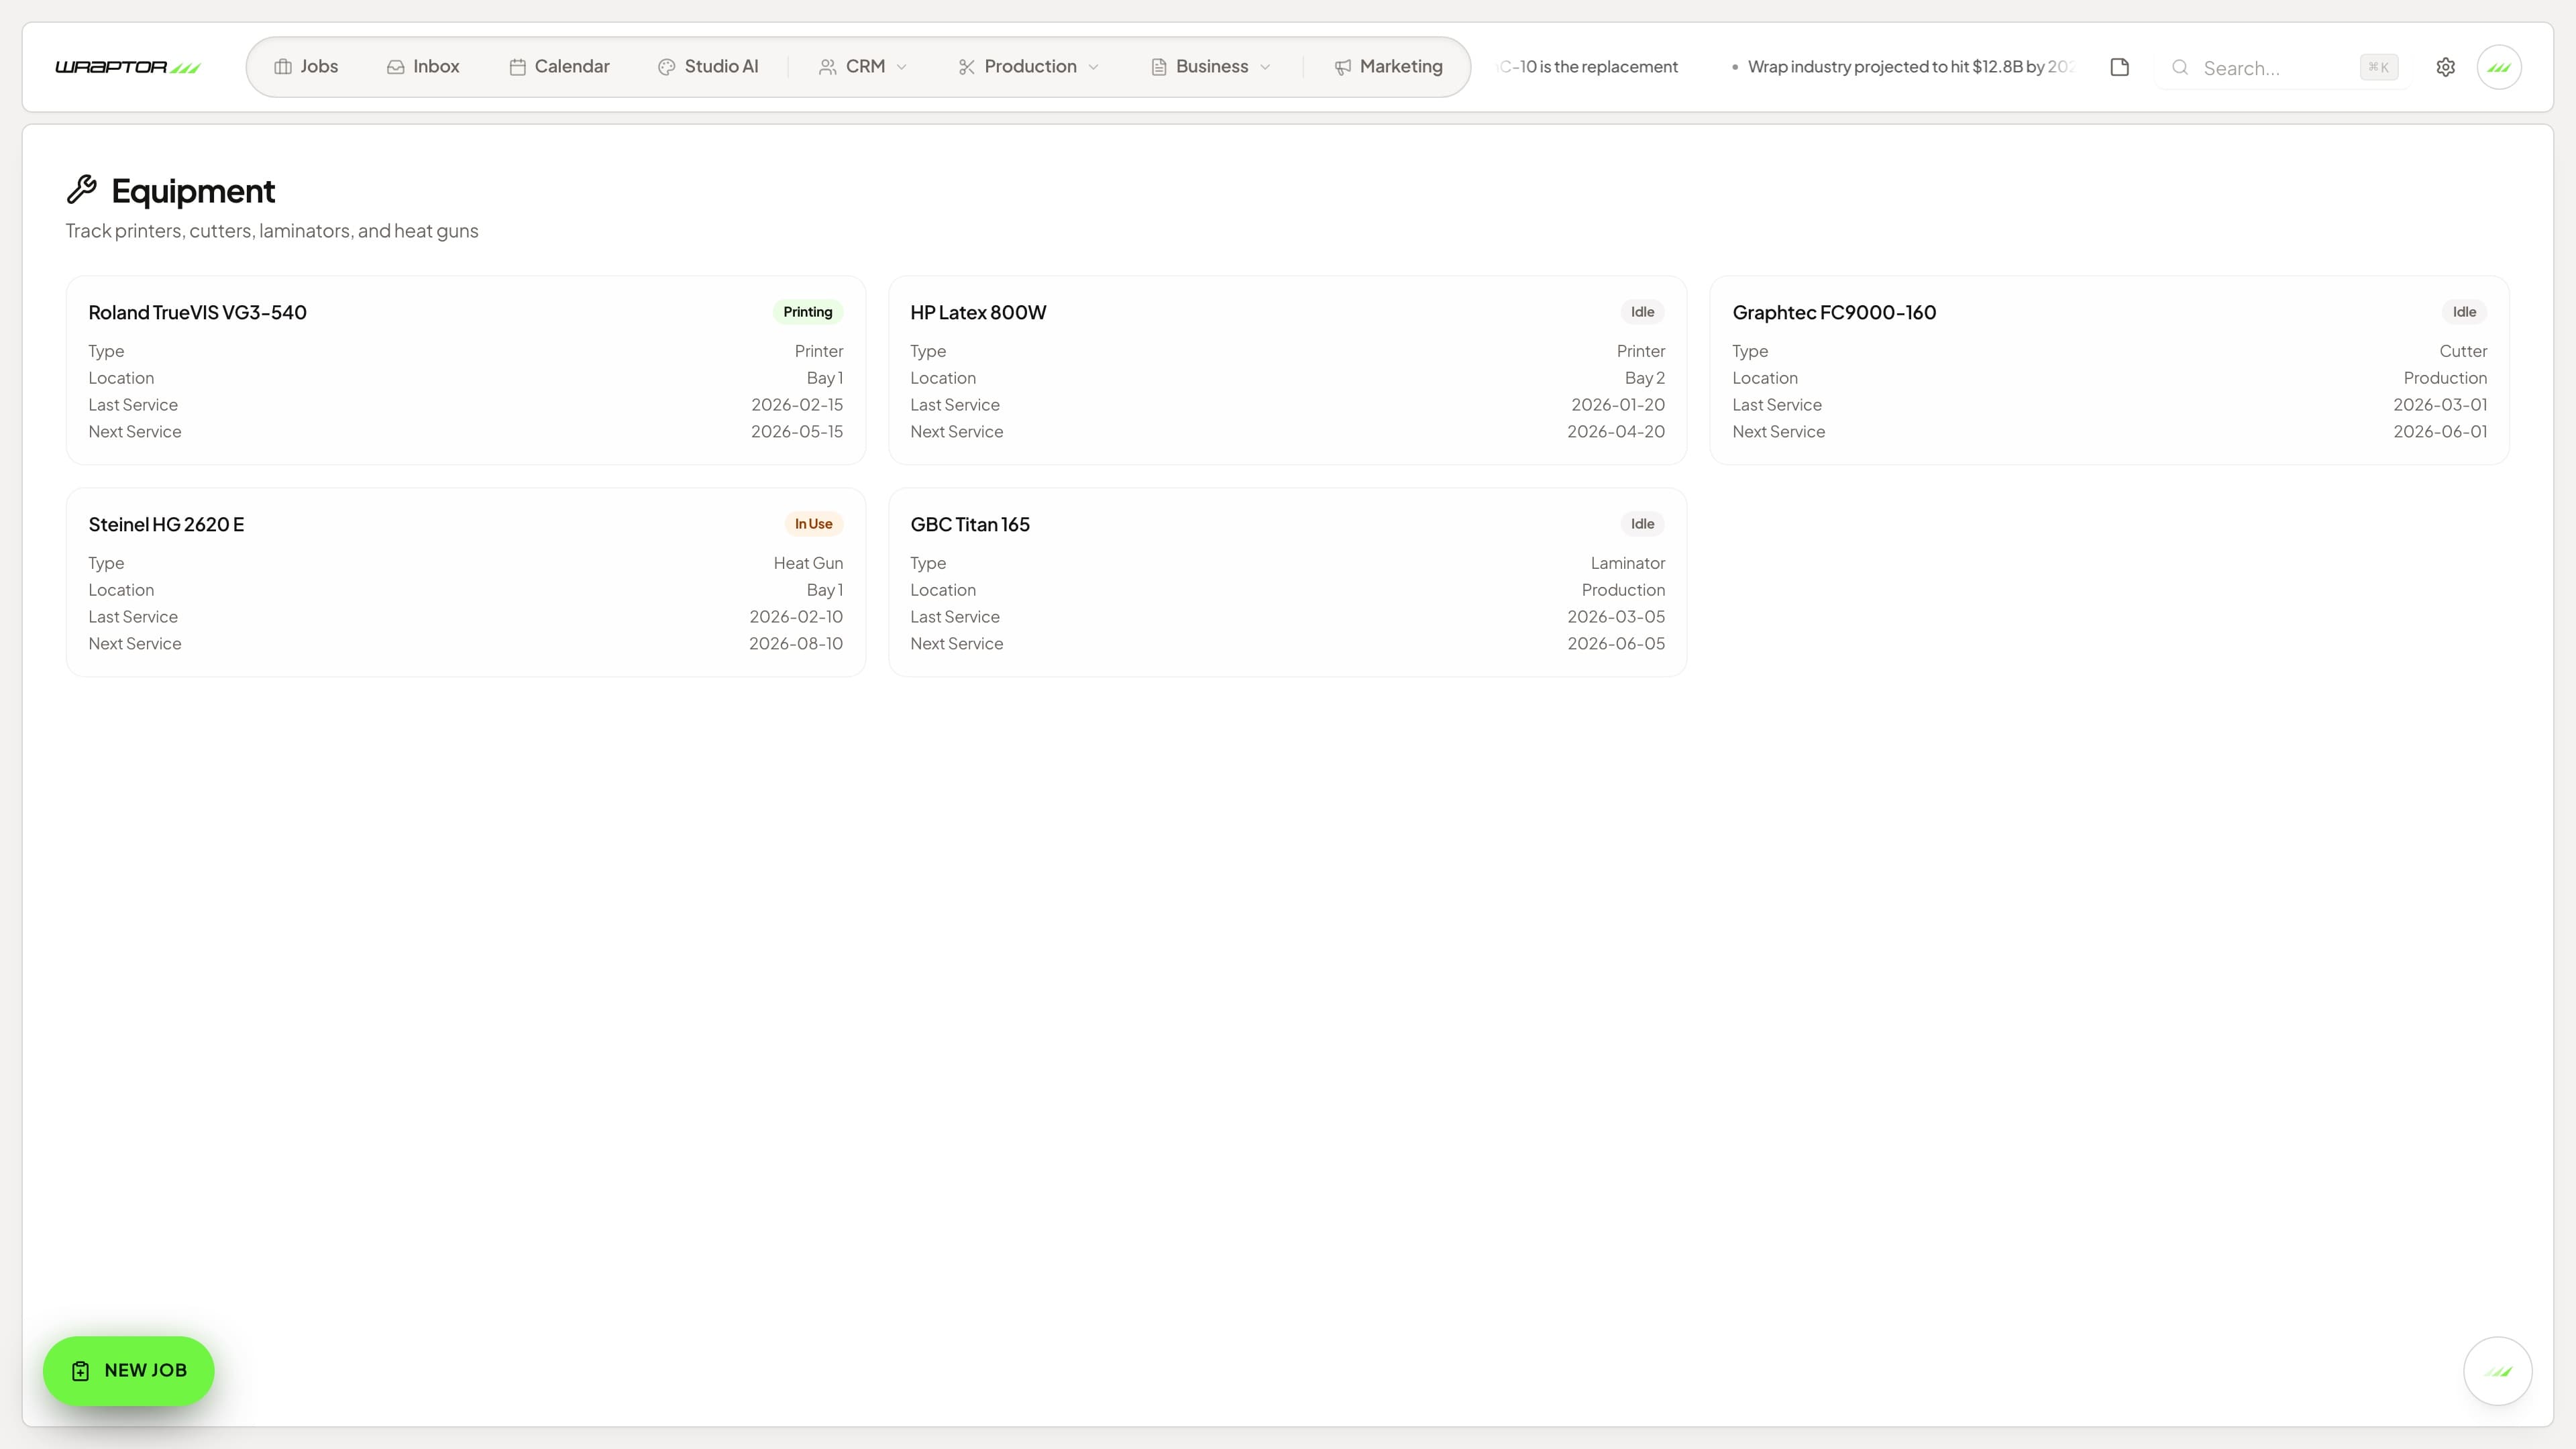Click the Idle badge on GBC Titan 165
This screenshot has height=1449, width=2576.
[x=1642, y=524]
